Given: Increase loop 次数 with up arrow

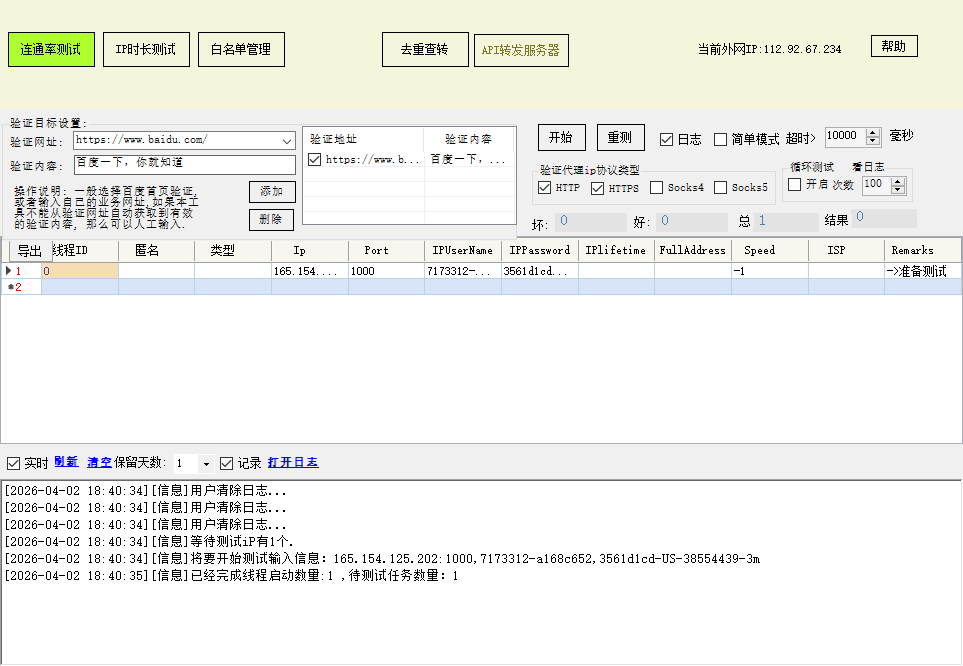Looking at the screenshot, I should click(x=898, y=181).
